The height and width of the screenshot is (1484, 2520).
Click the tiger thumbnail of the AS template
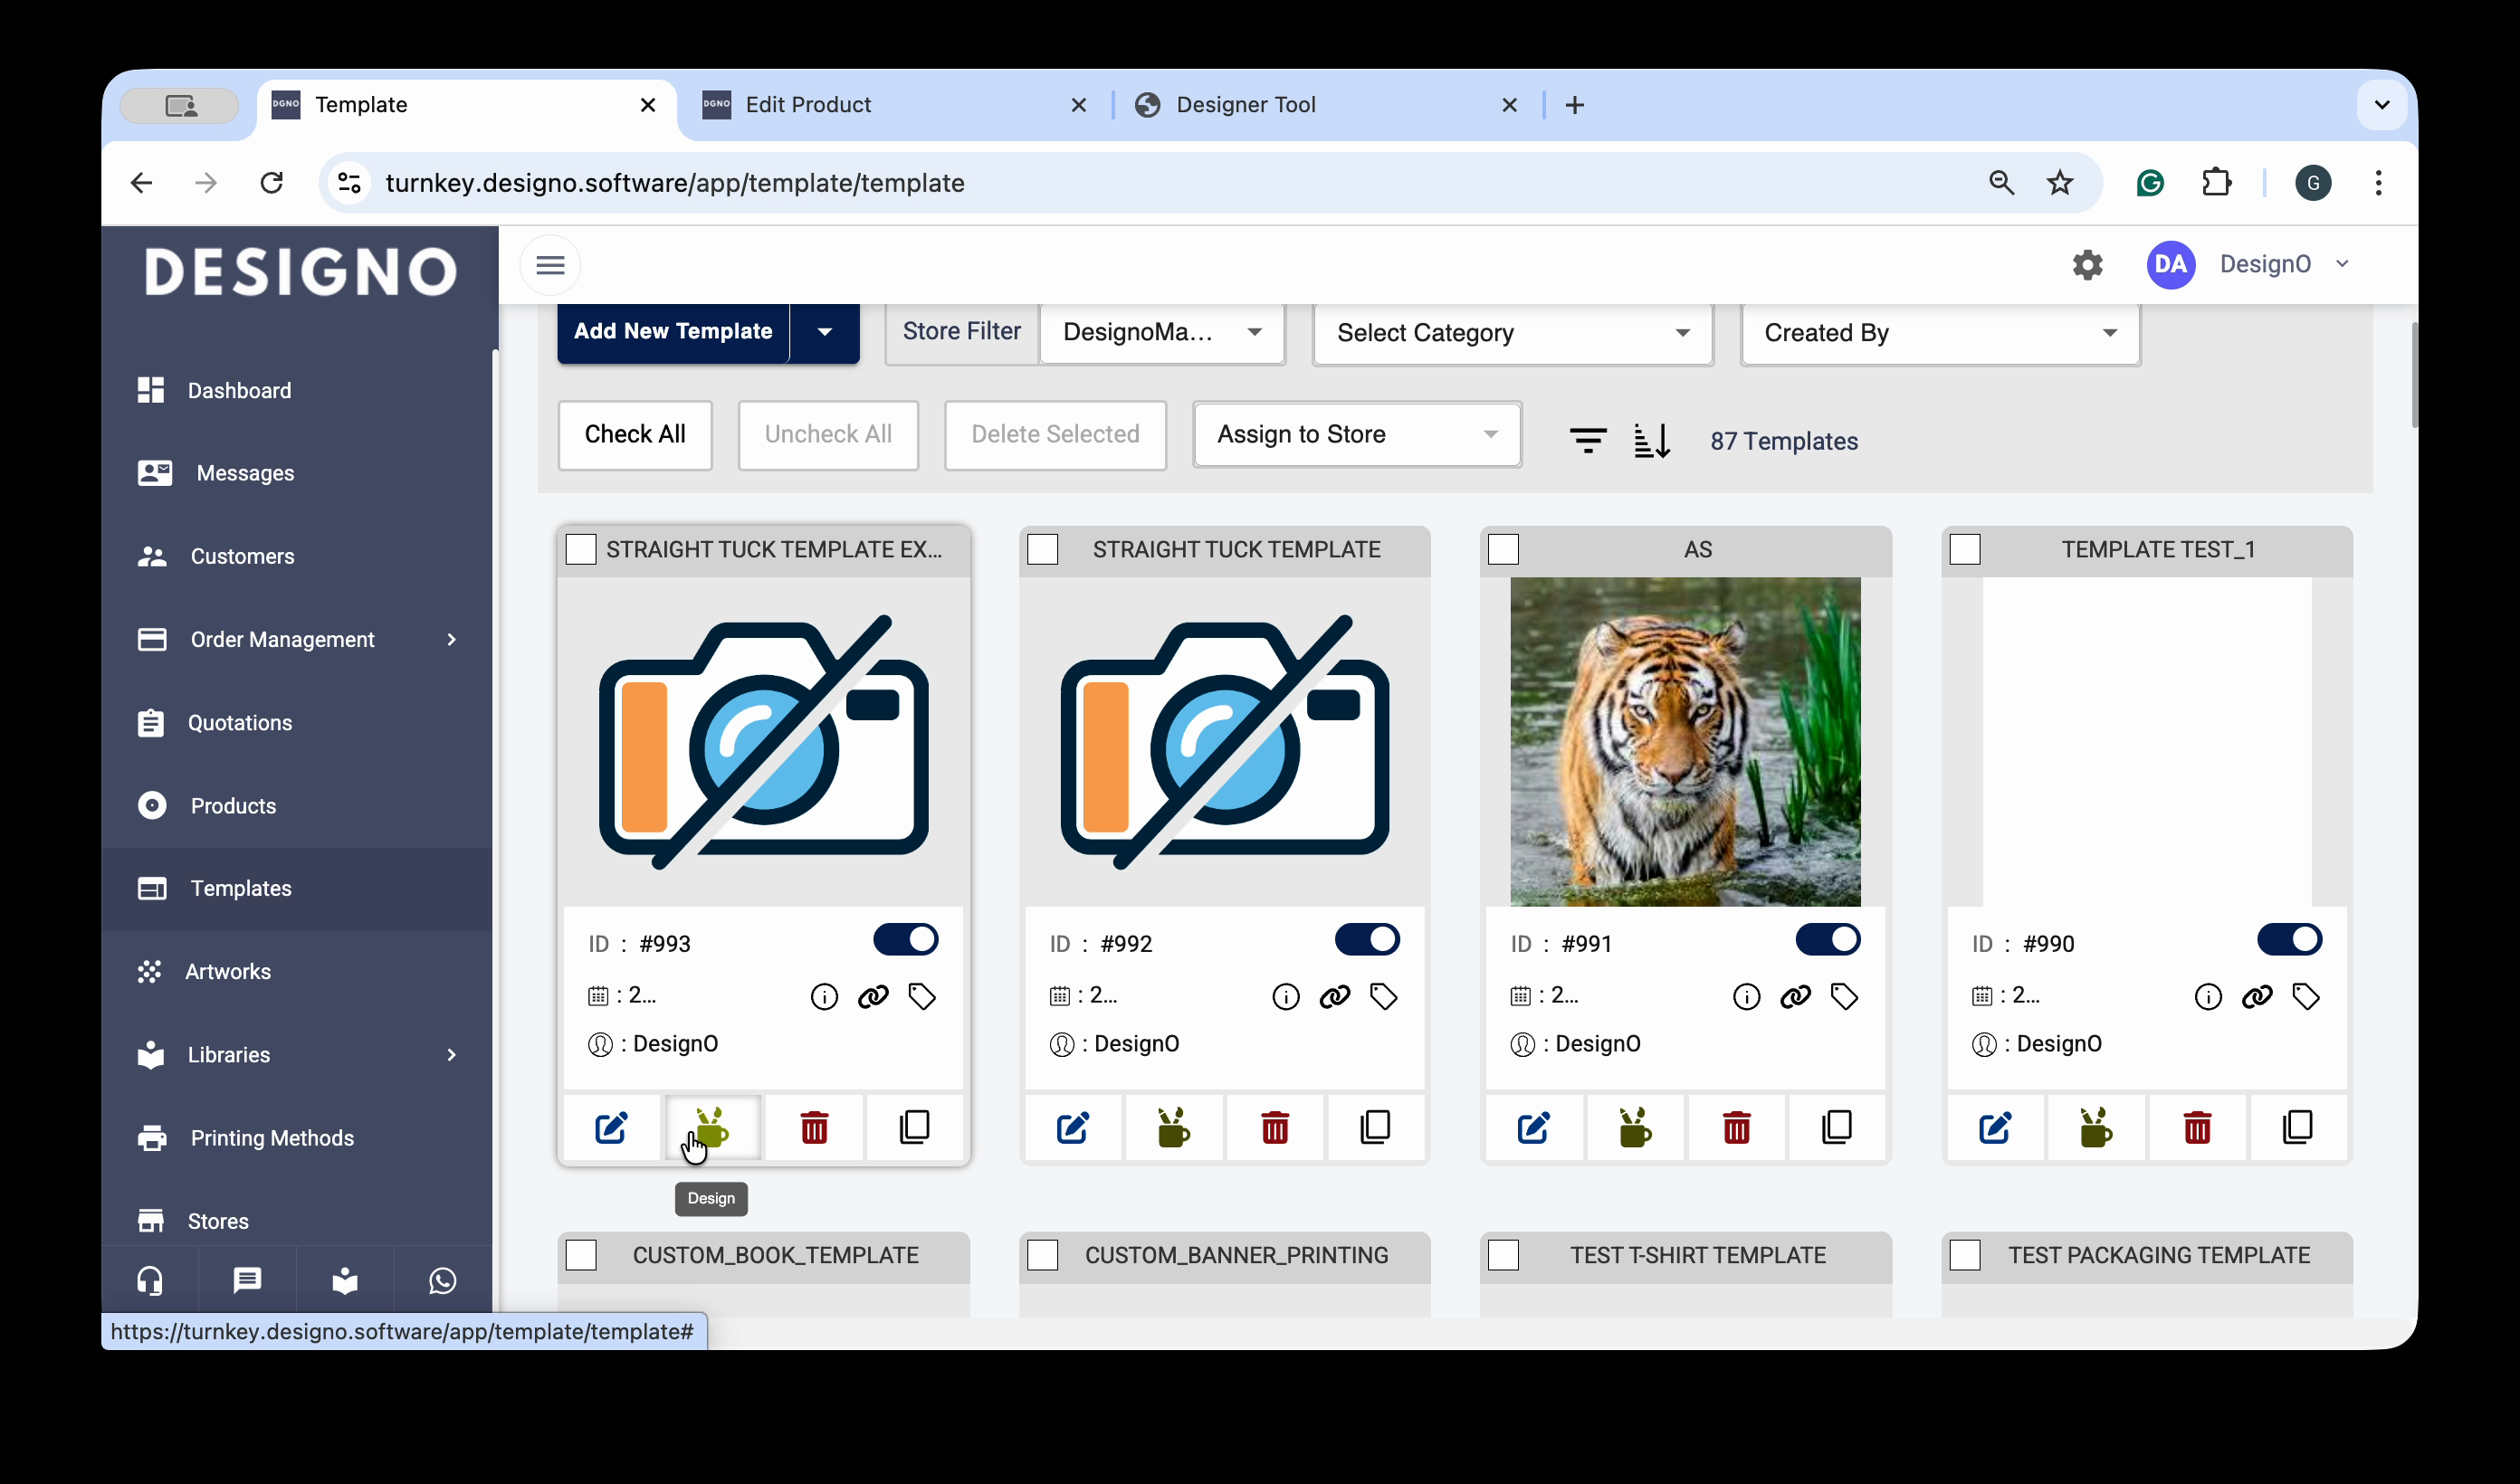coord(1685,741)
